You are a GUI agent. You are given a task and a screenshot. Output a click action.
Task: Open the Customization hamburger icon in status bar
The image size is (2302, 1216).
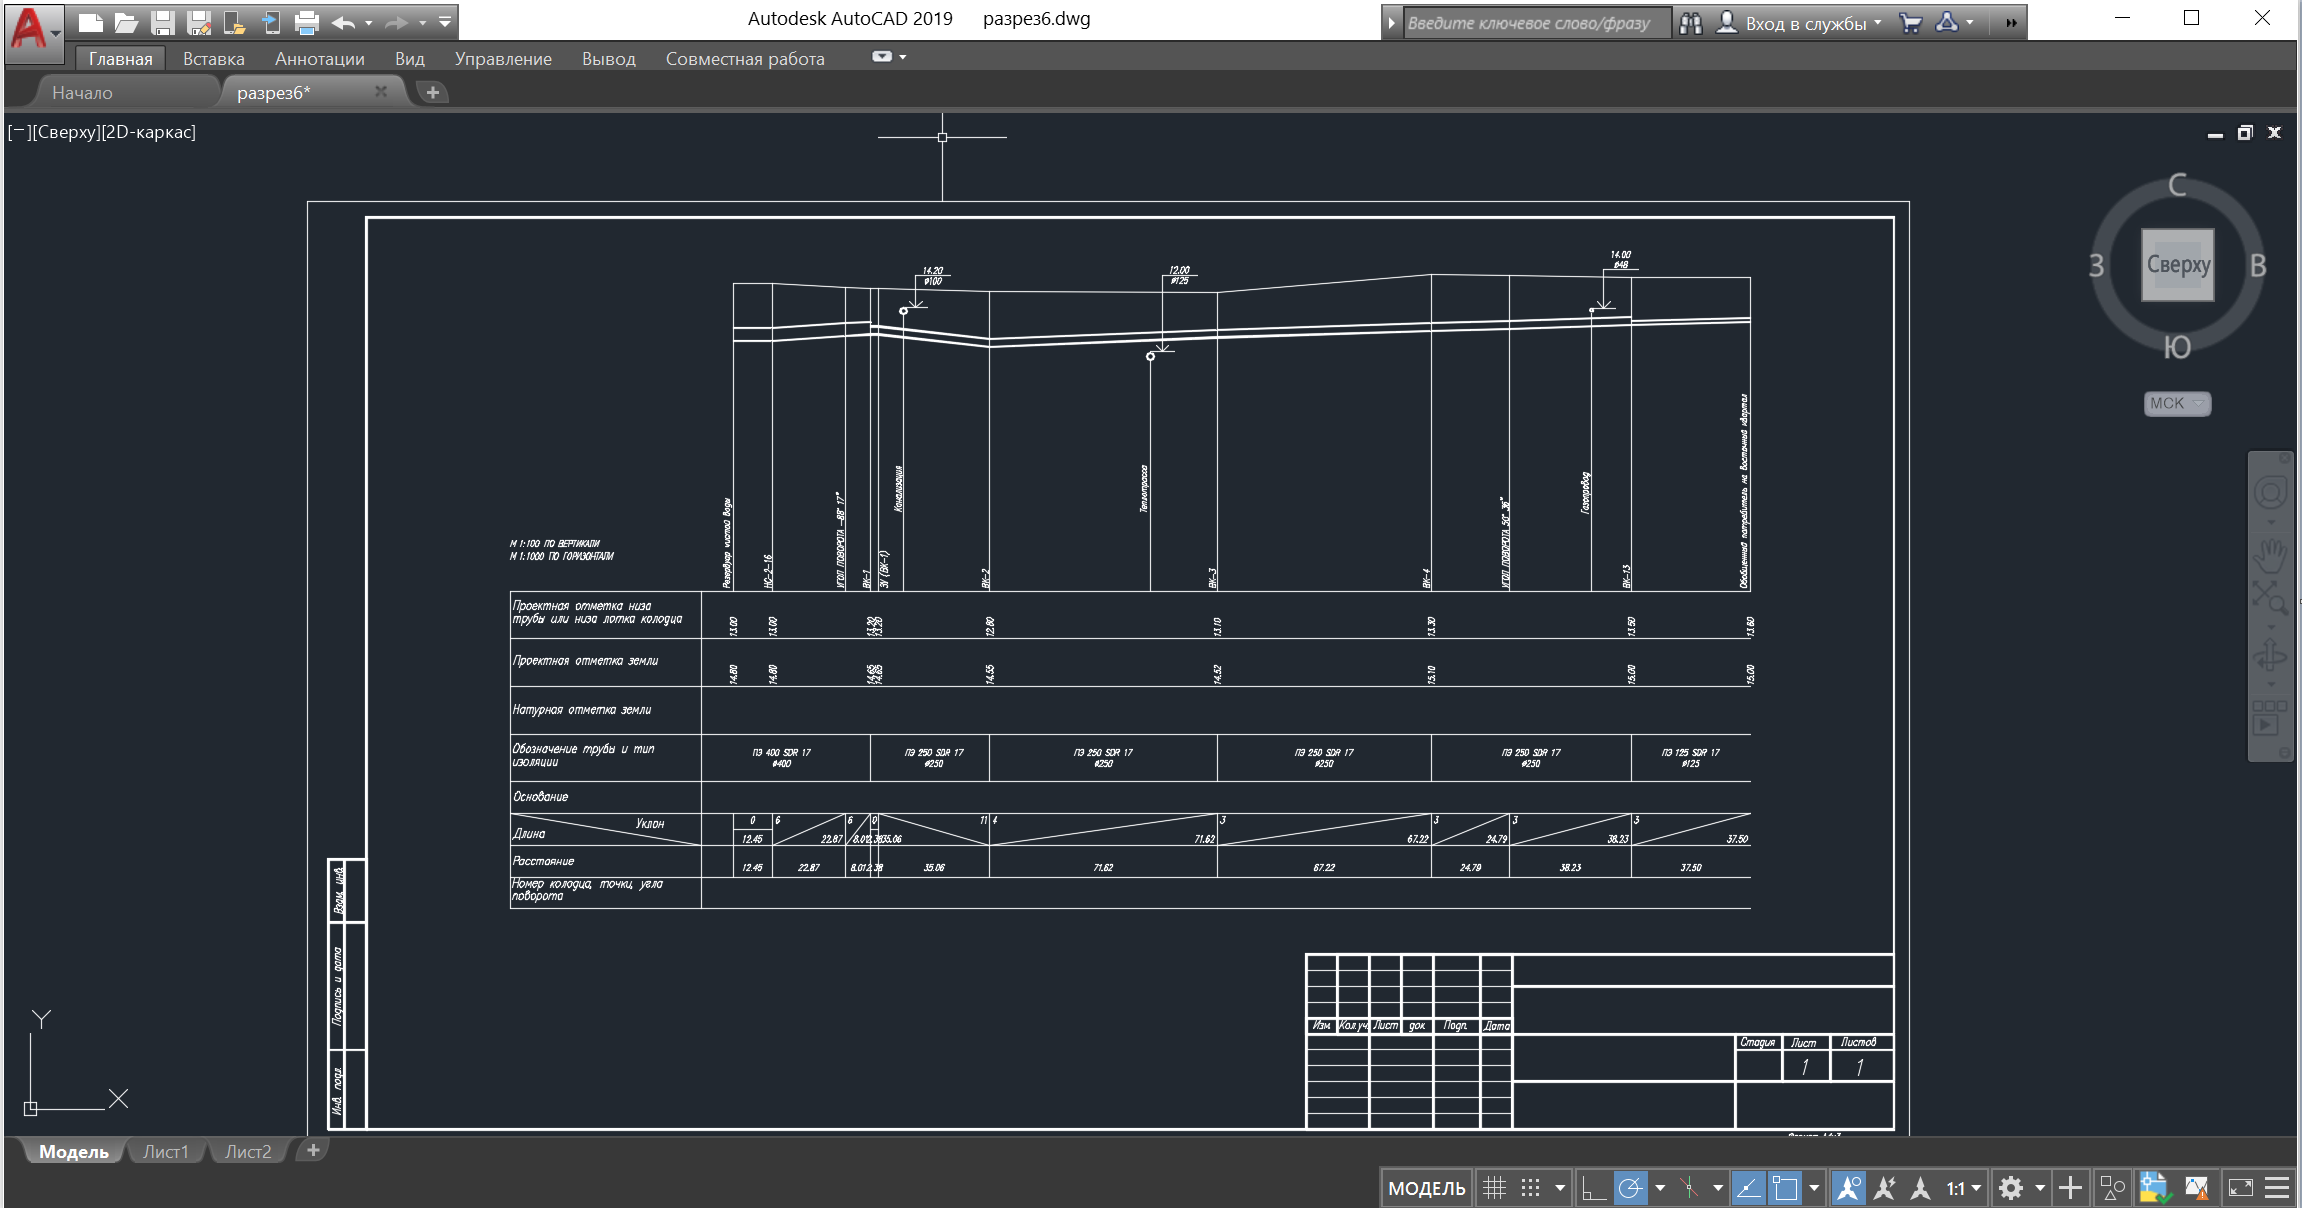point(2277,1188)
